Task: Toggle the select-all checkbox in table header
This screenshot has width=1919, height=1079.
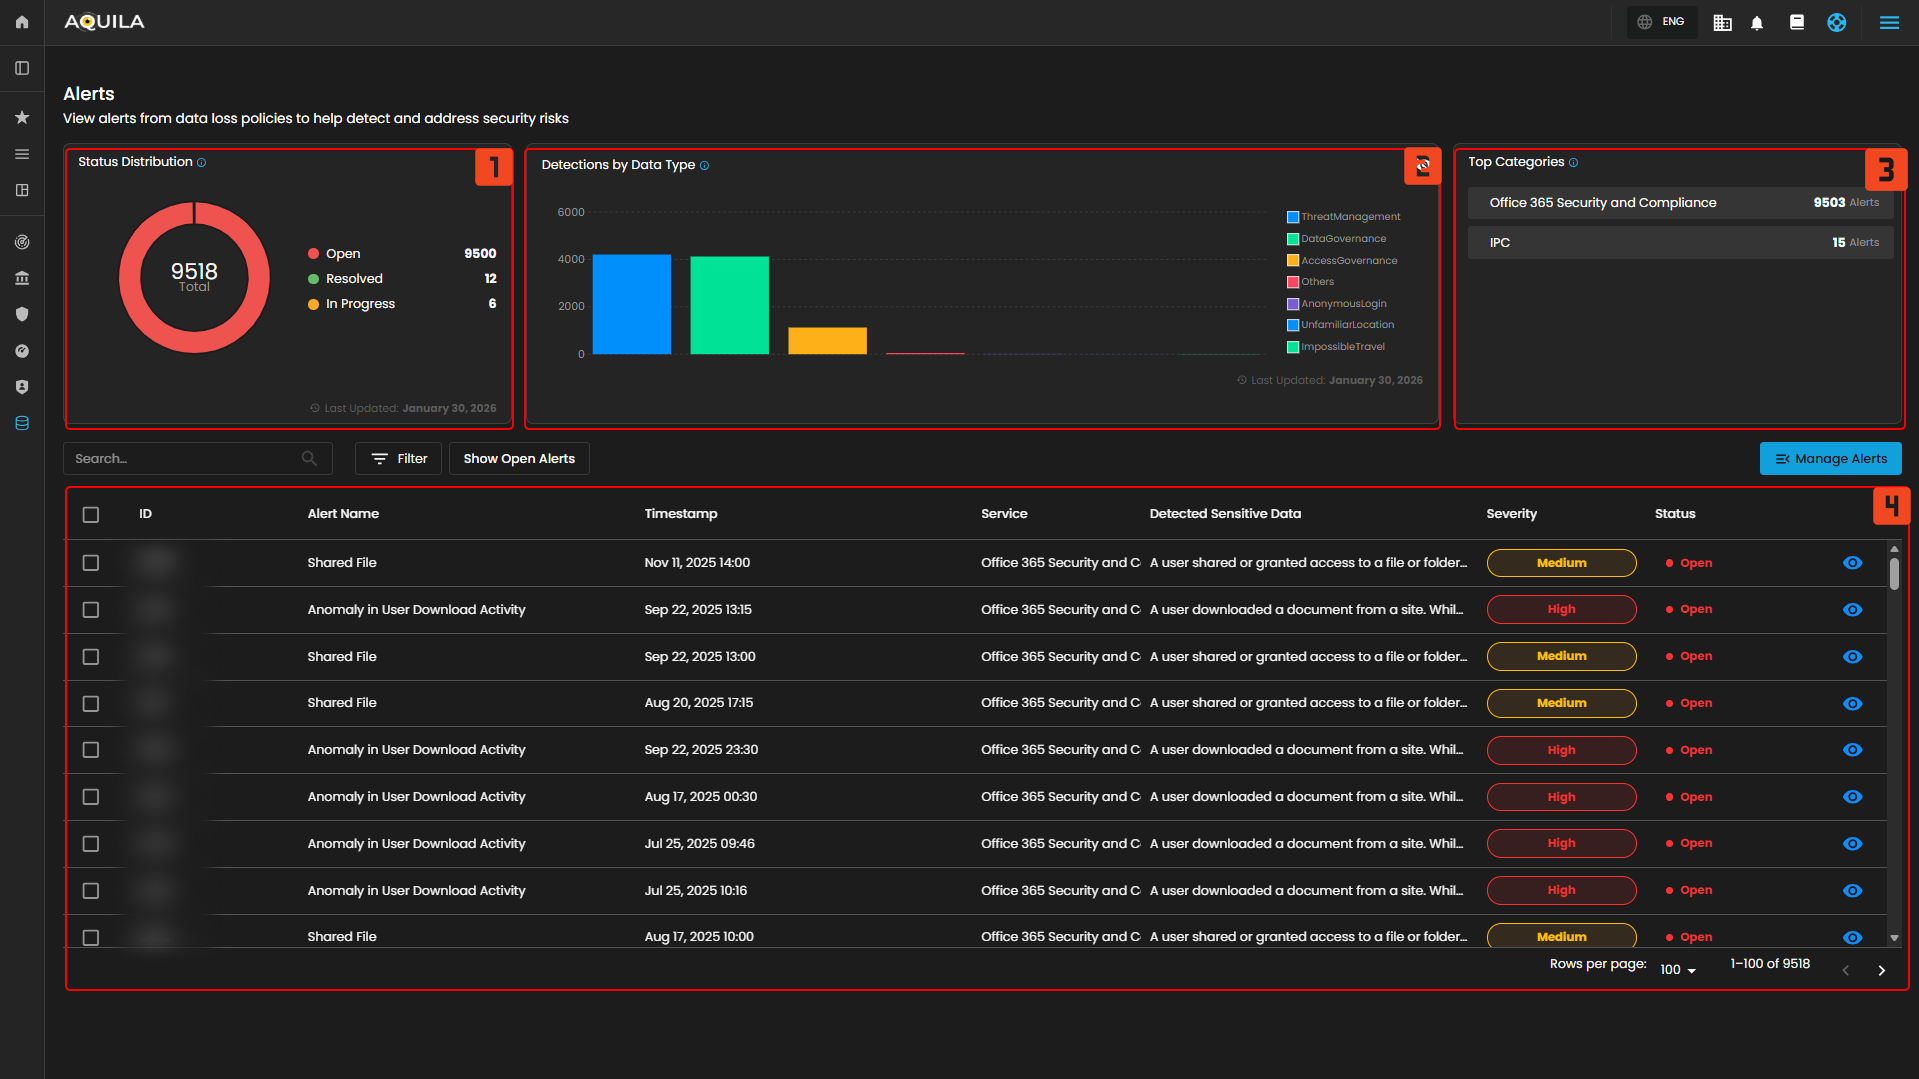Action: [91, 515]
